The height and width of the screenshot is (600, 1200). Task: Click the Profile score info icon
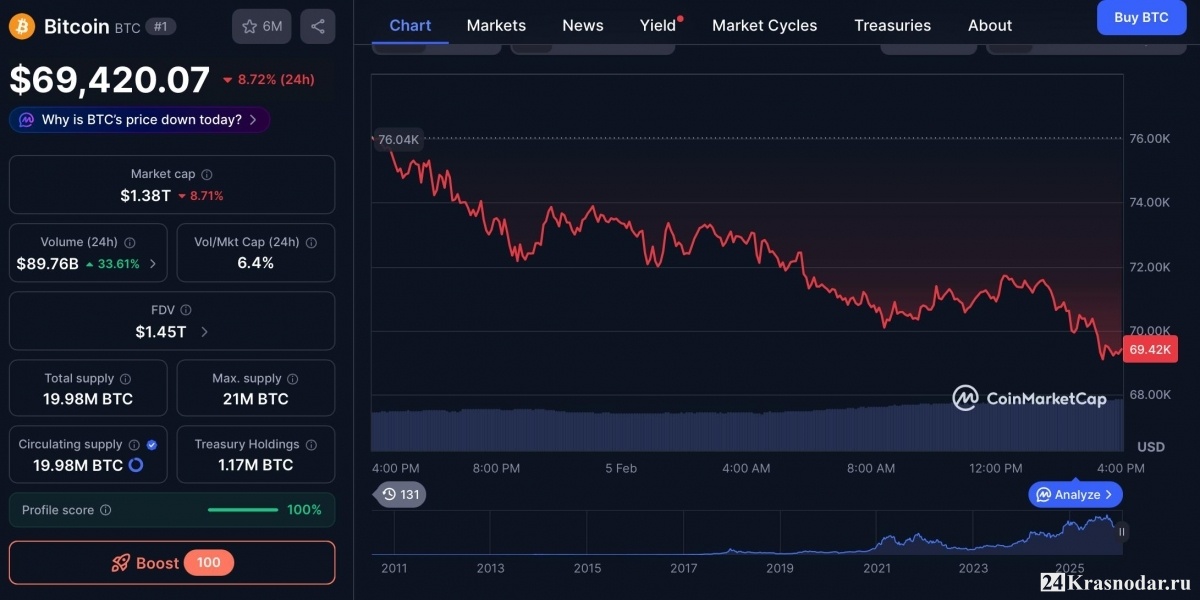[106, 510]
